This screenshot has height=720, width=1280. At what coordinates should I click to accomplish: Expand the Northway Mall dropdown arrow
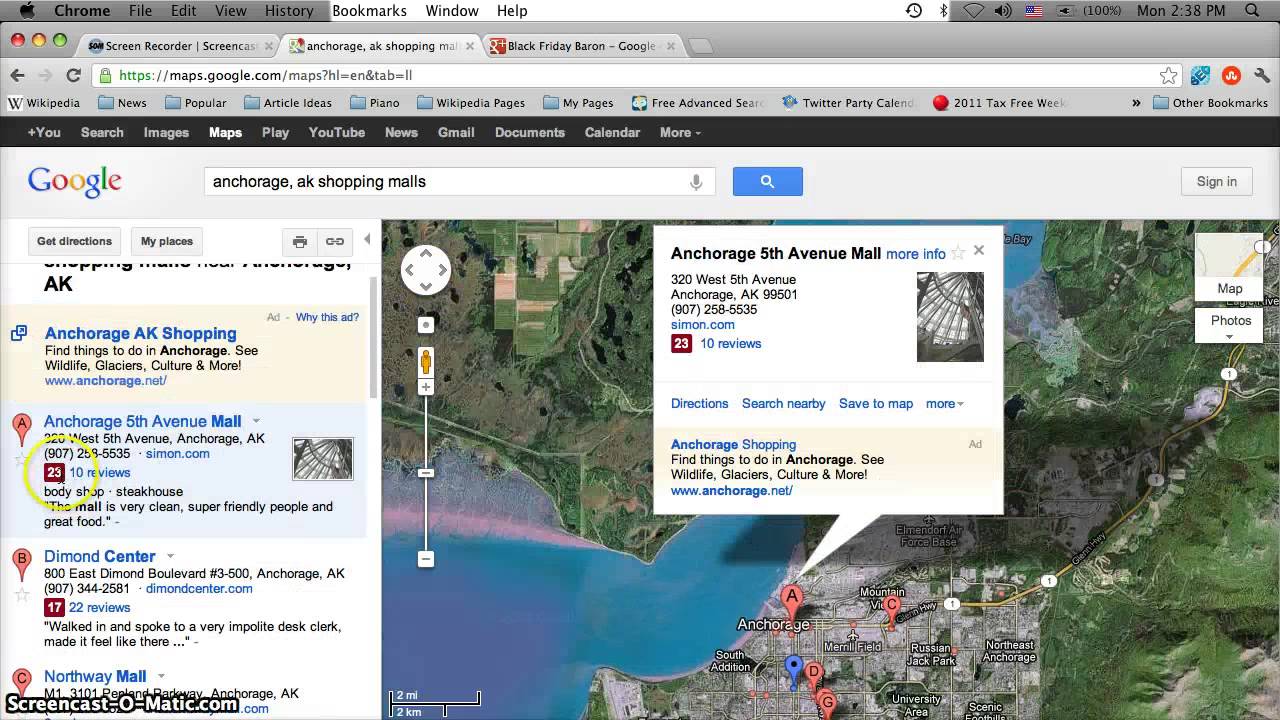161,676
